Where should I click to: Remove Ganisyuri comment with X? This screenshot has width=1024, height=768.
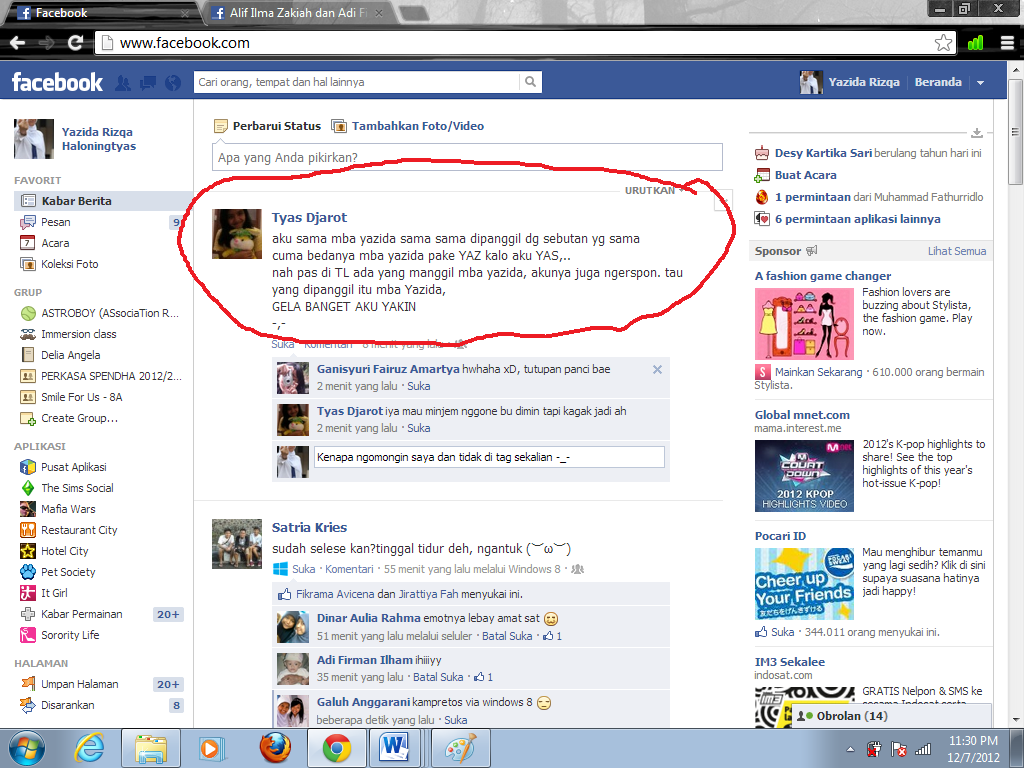[657, 370]
